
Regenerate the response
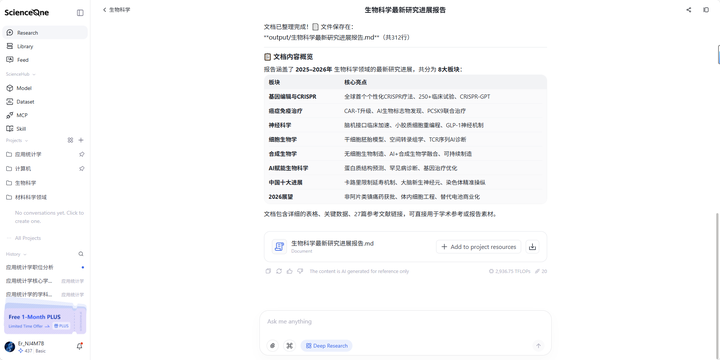(279, 271)
